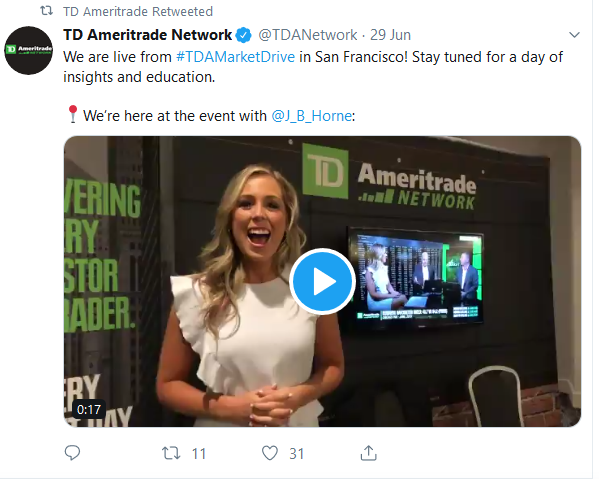Like the tweet with the heart icon

270,453
